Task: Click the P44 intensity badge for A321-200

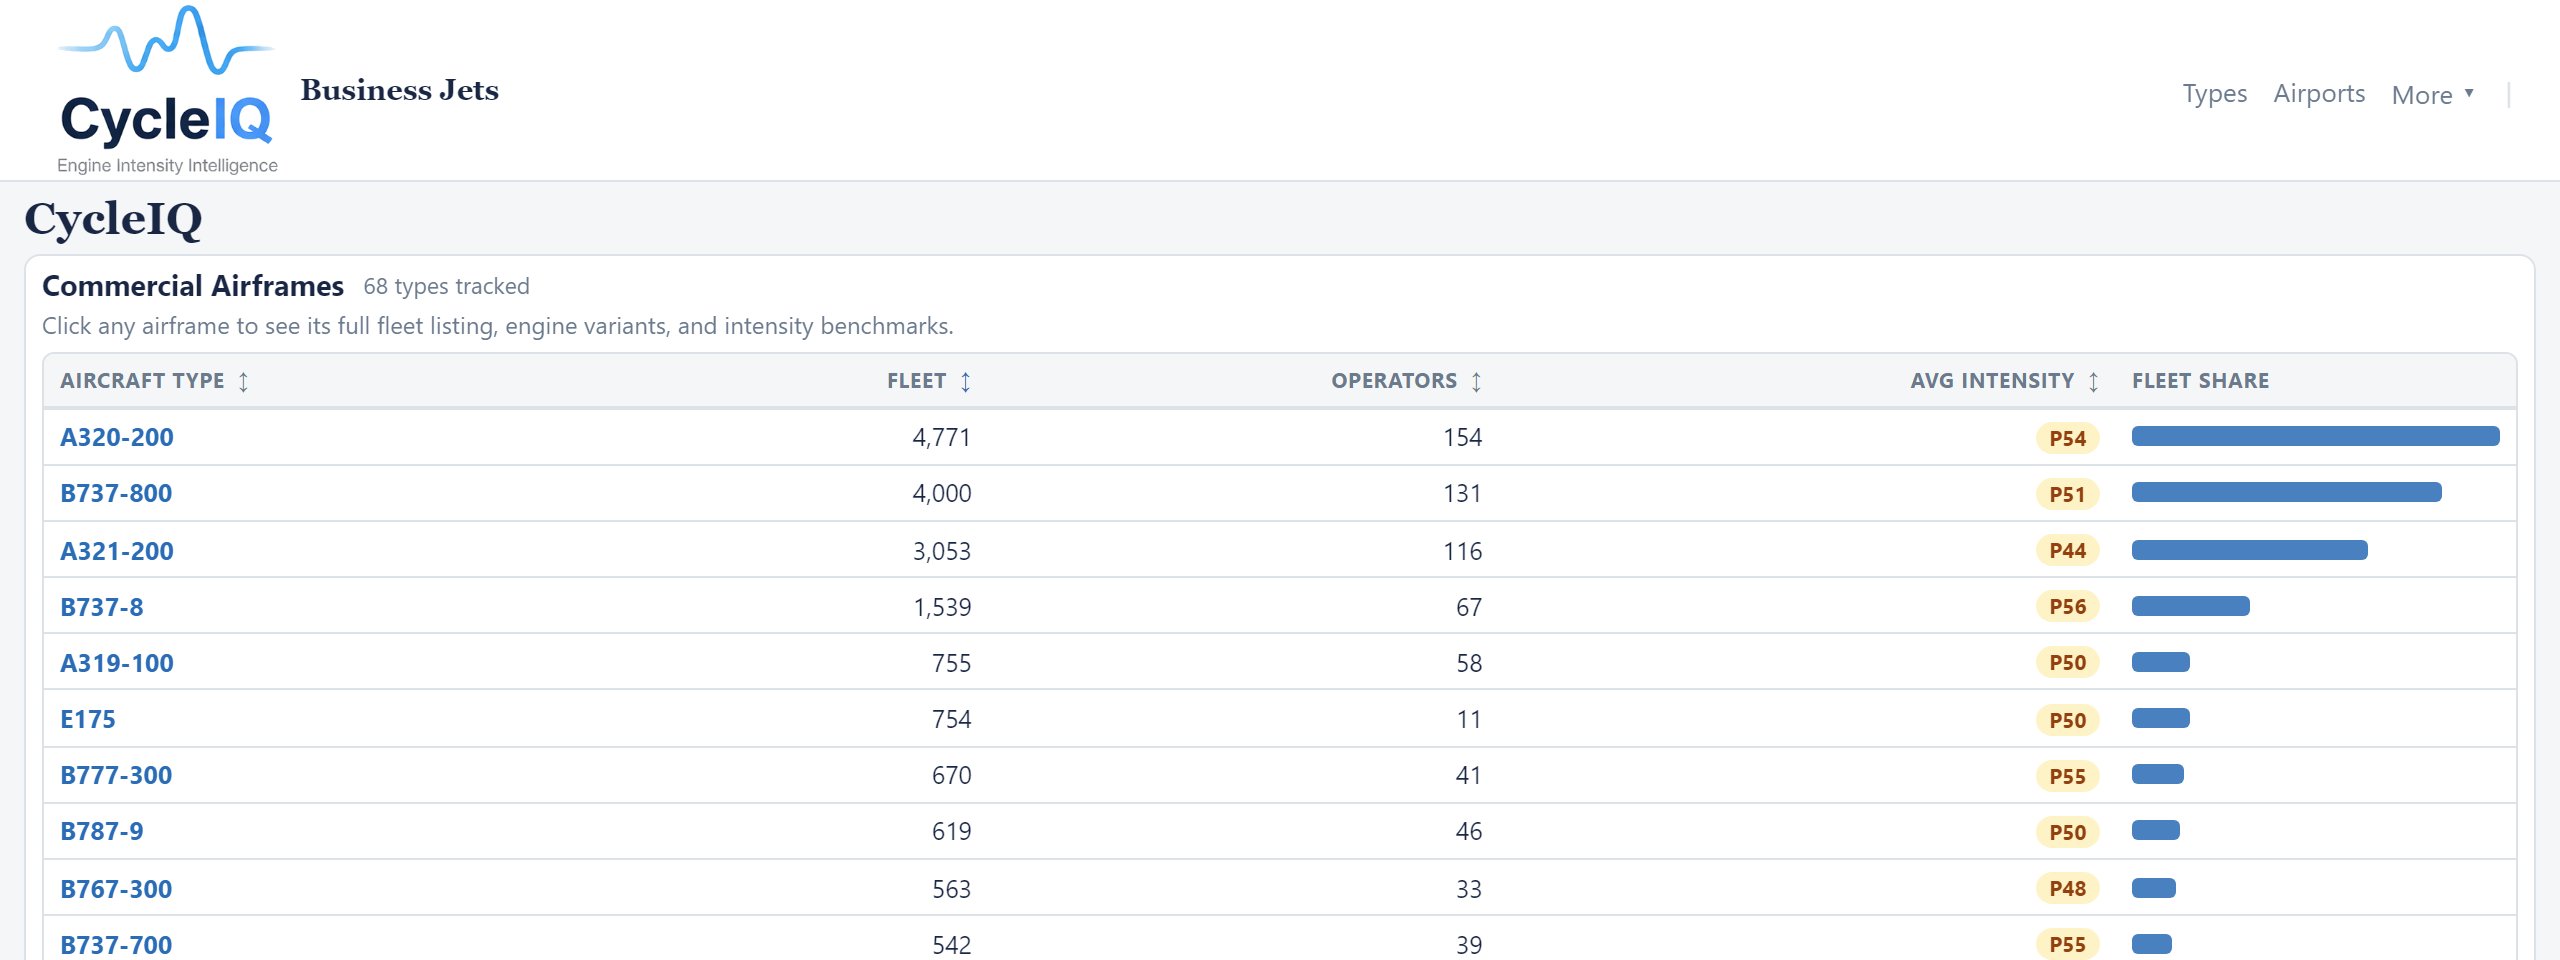Action: click(2067, 550)
